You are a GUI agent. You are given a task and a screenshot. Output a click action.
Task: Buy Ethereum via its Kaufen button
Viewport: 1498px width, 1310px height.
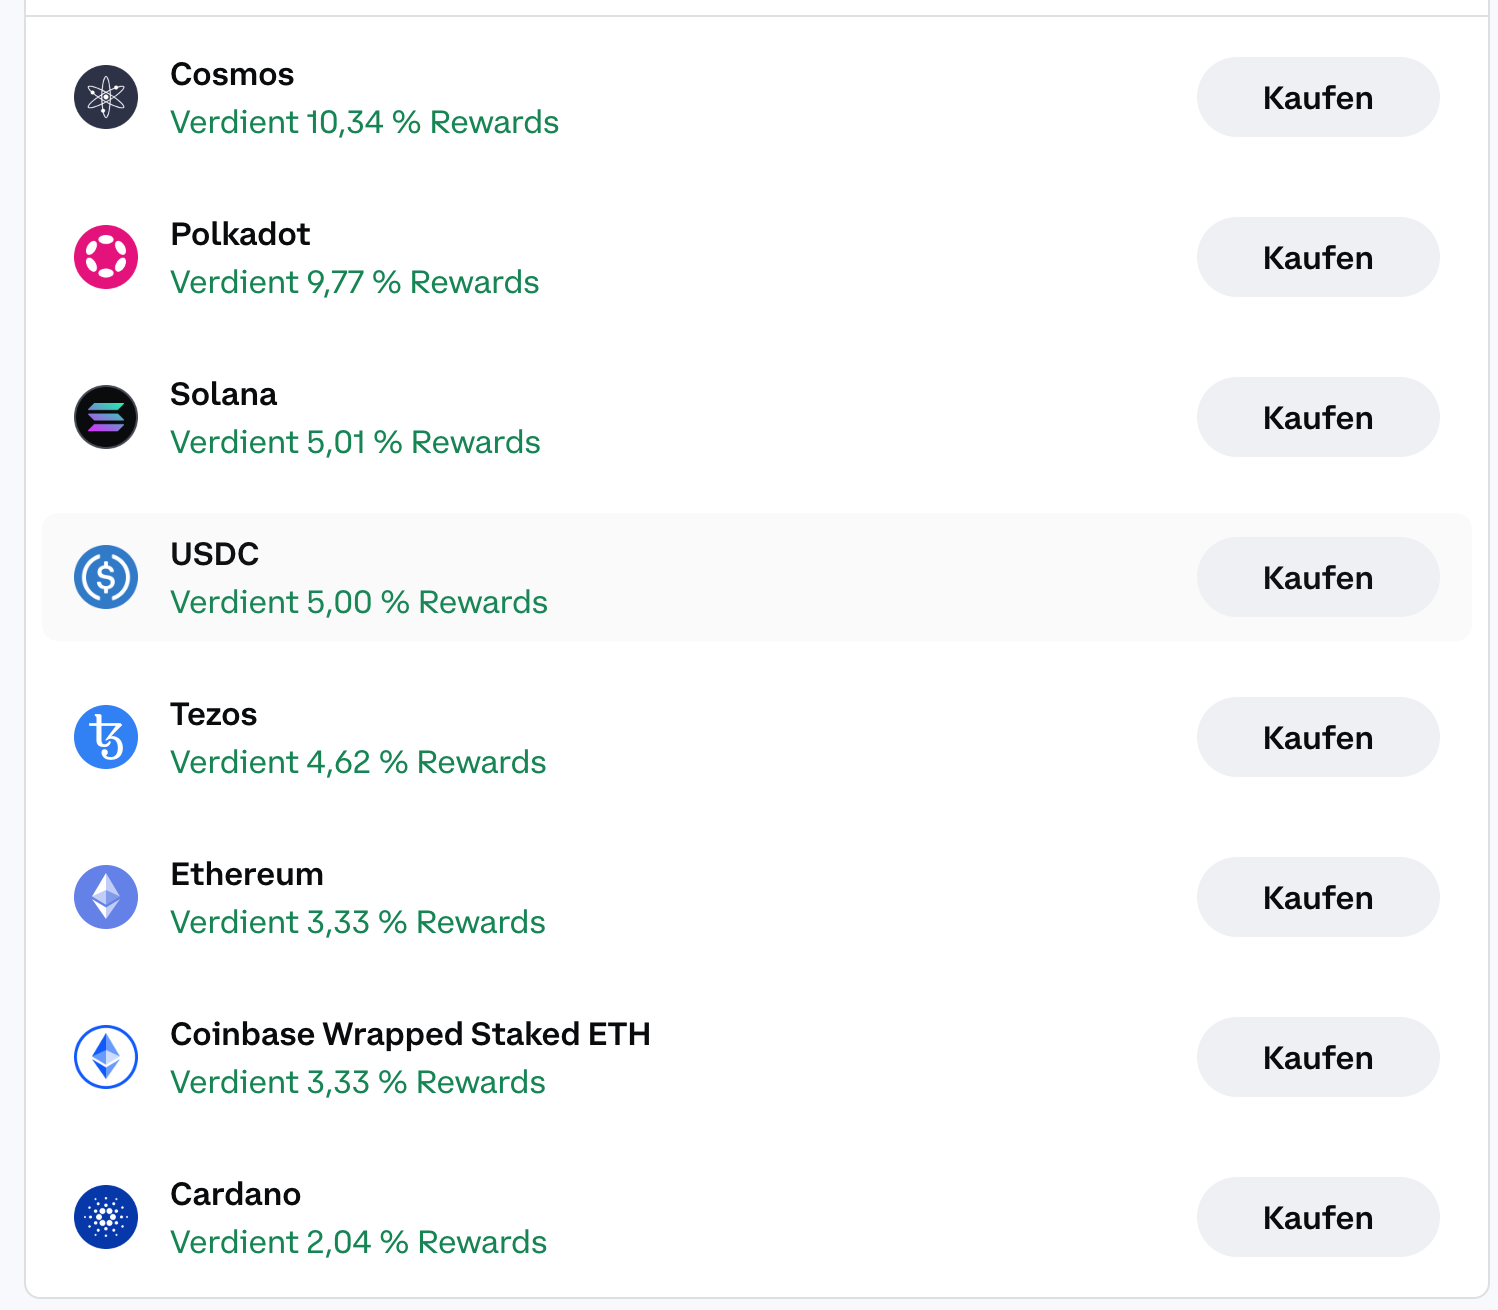pyautogui.click(x=1317, y=897)
